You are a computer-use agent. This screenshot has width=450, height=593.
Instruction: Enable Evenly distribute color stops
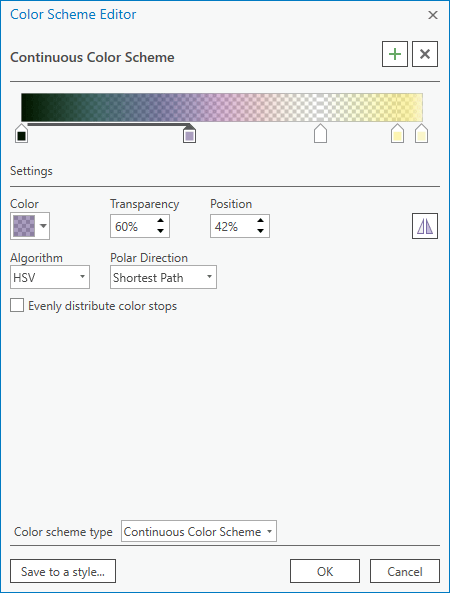point(17,305)
